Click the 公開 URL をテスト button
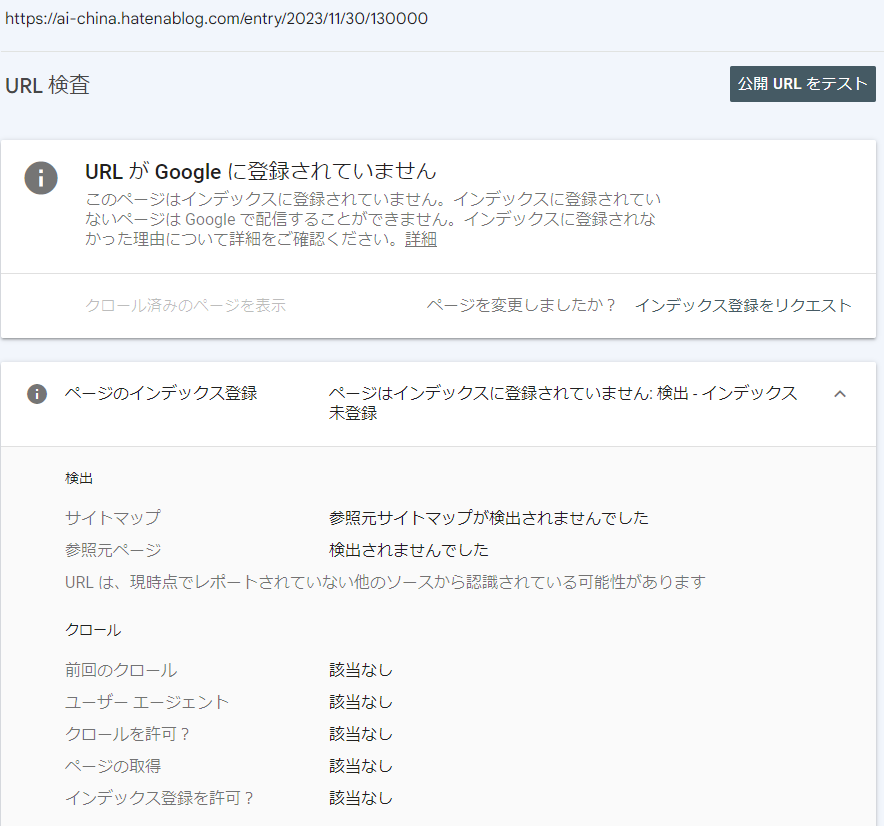The height and width of the screenshot is (826, 884). [802, 84]
